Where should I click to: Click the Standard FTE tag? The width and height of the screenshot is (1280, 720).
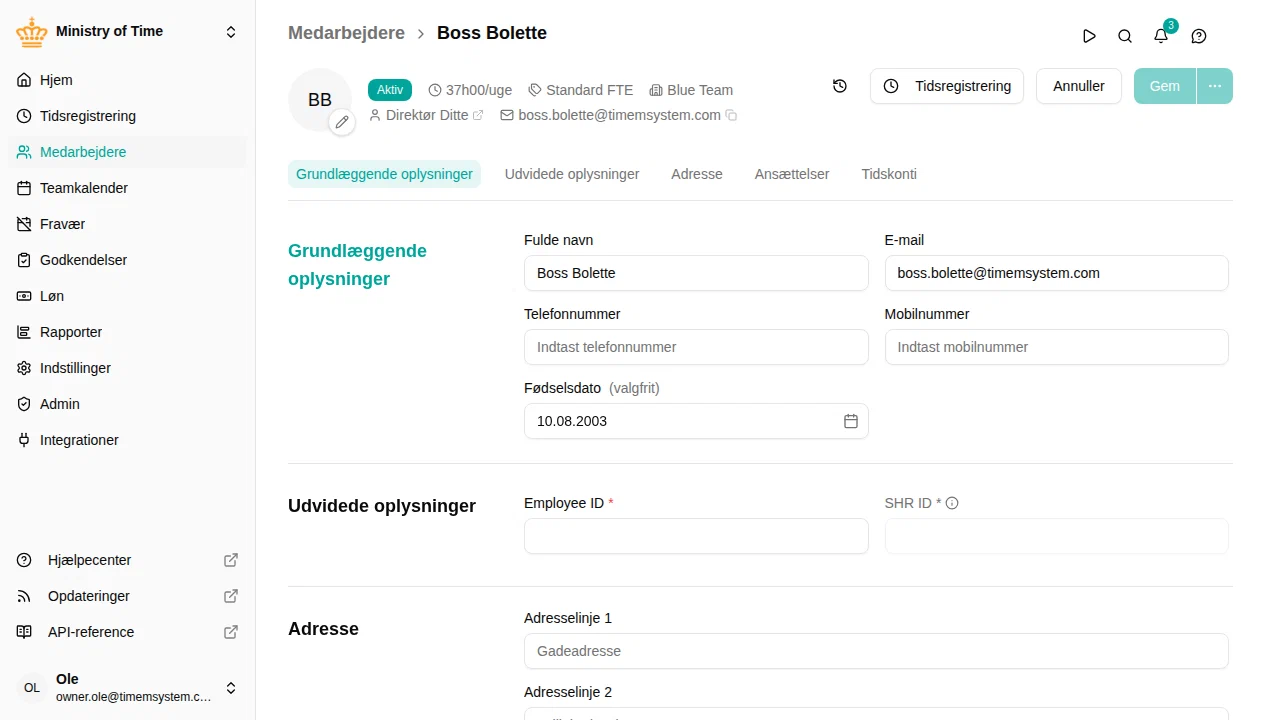581,90
